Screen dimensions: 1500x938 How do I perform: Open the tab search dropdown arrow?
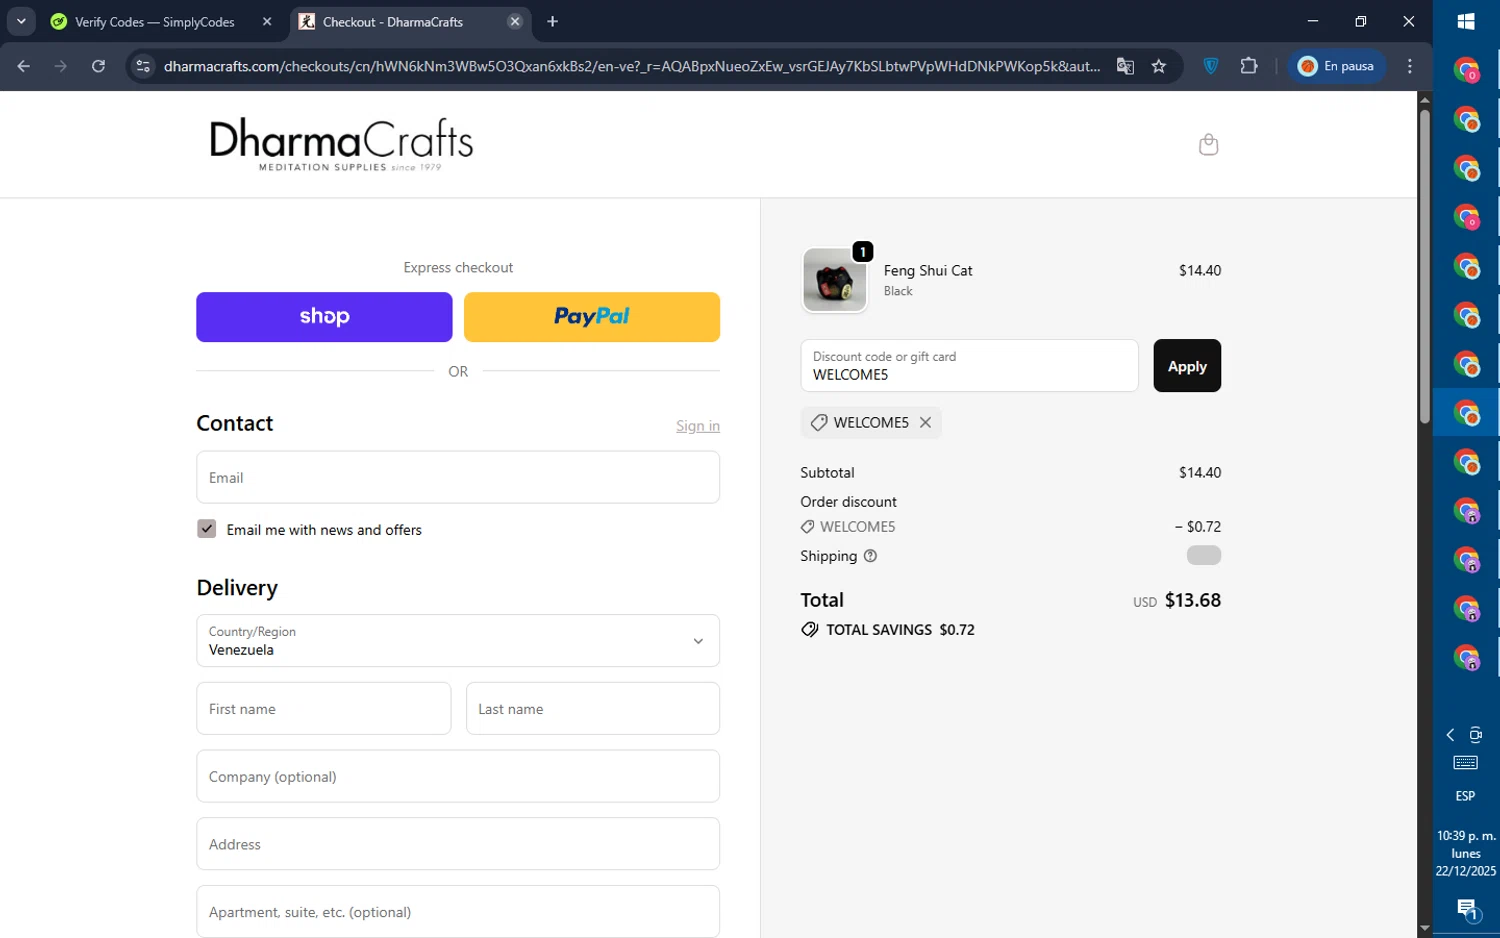pos(21,22)
